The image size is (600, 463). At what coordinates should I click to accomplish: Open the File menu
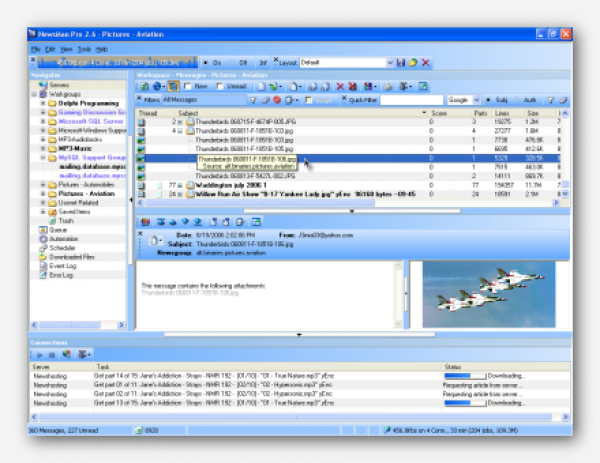pos(36,49)
